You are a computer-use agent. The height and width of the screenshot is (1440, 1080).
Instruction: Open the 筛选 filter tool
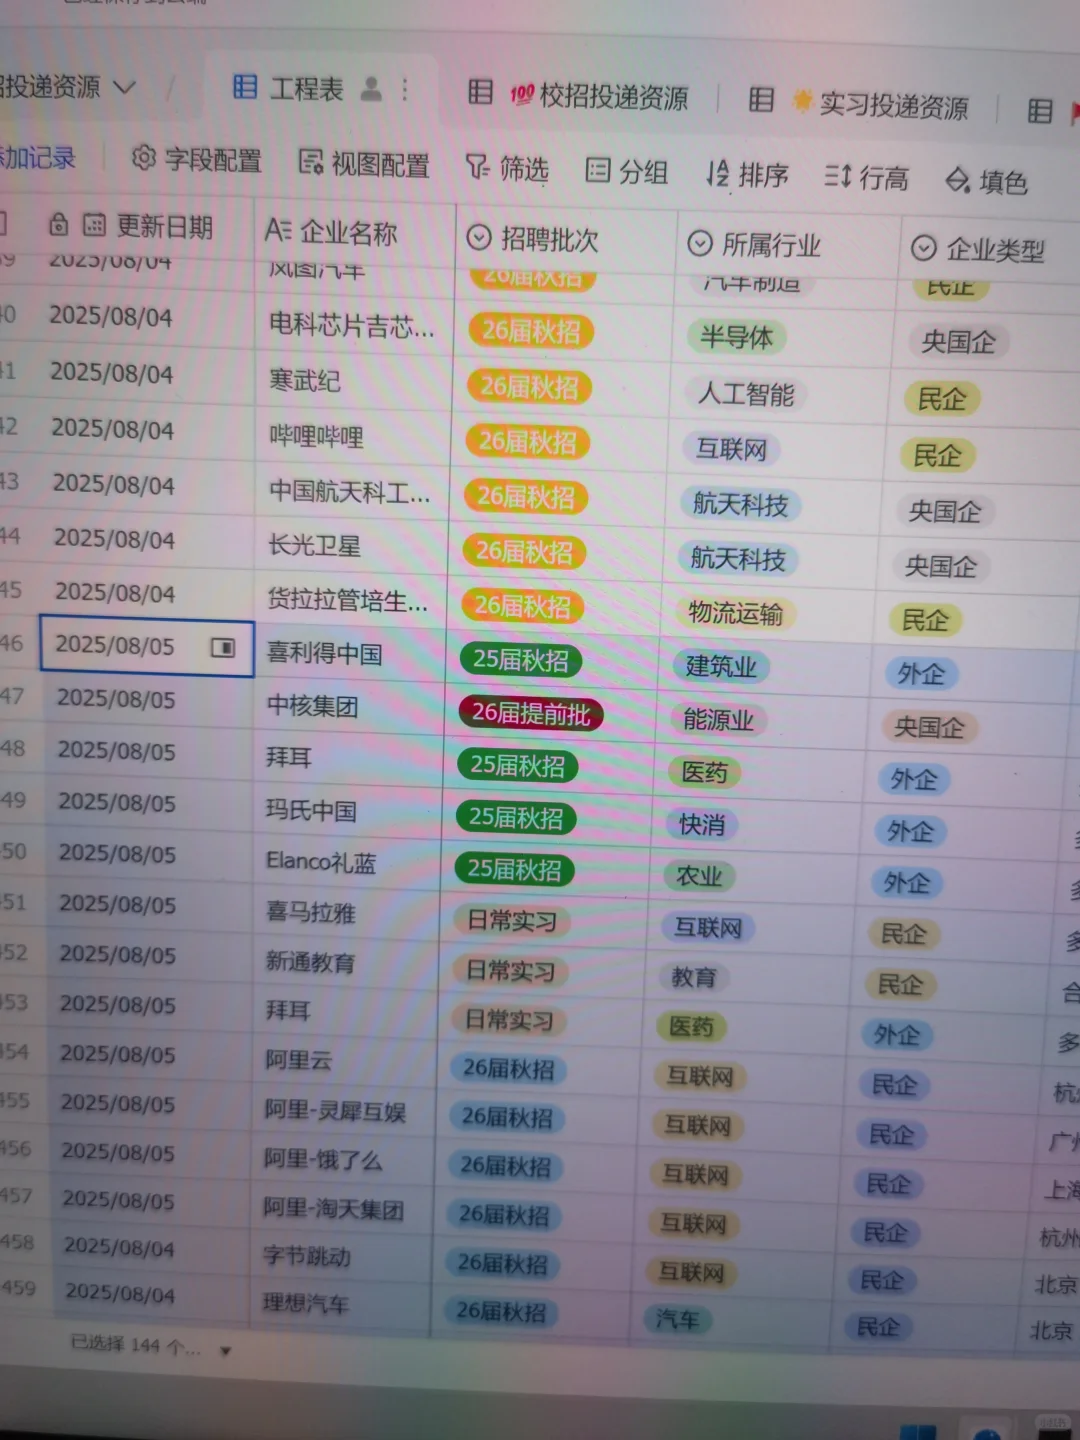point(507,168)
